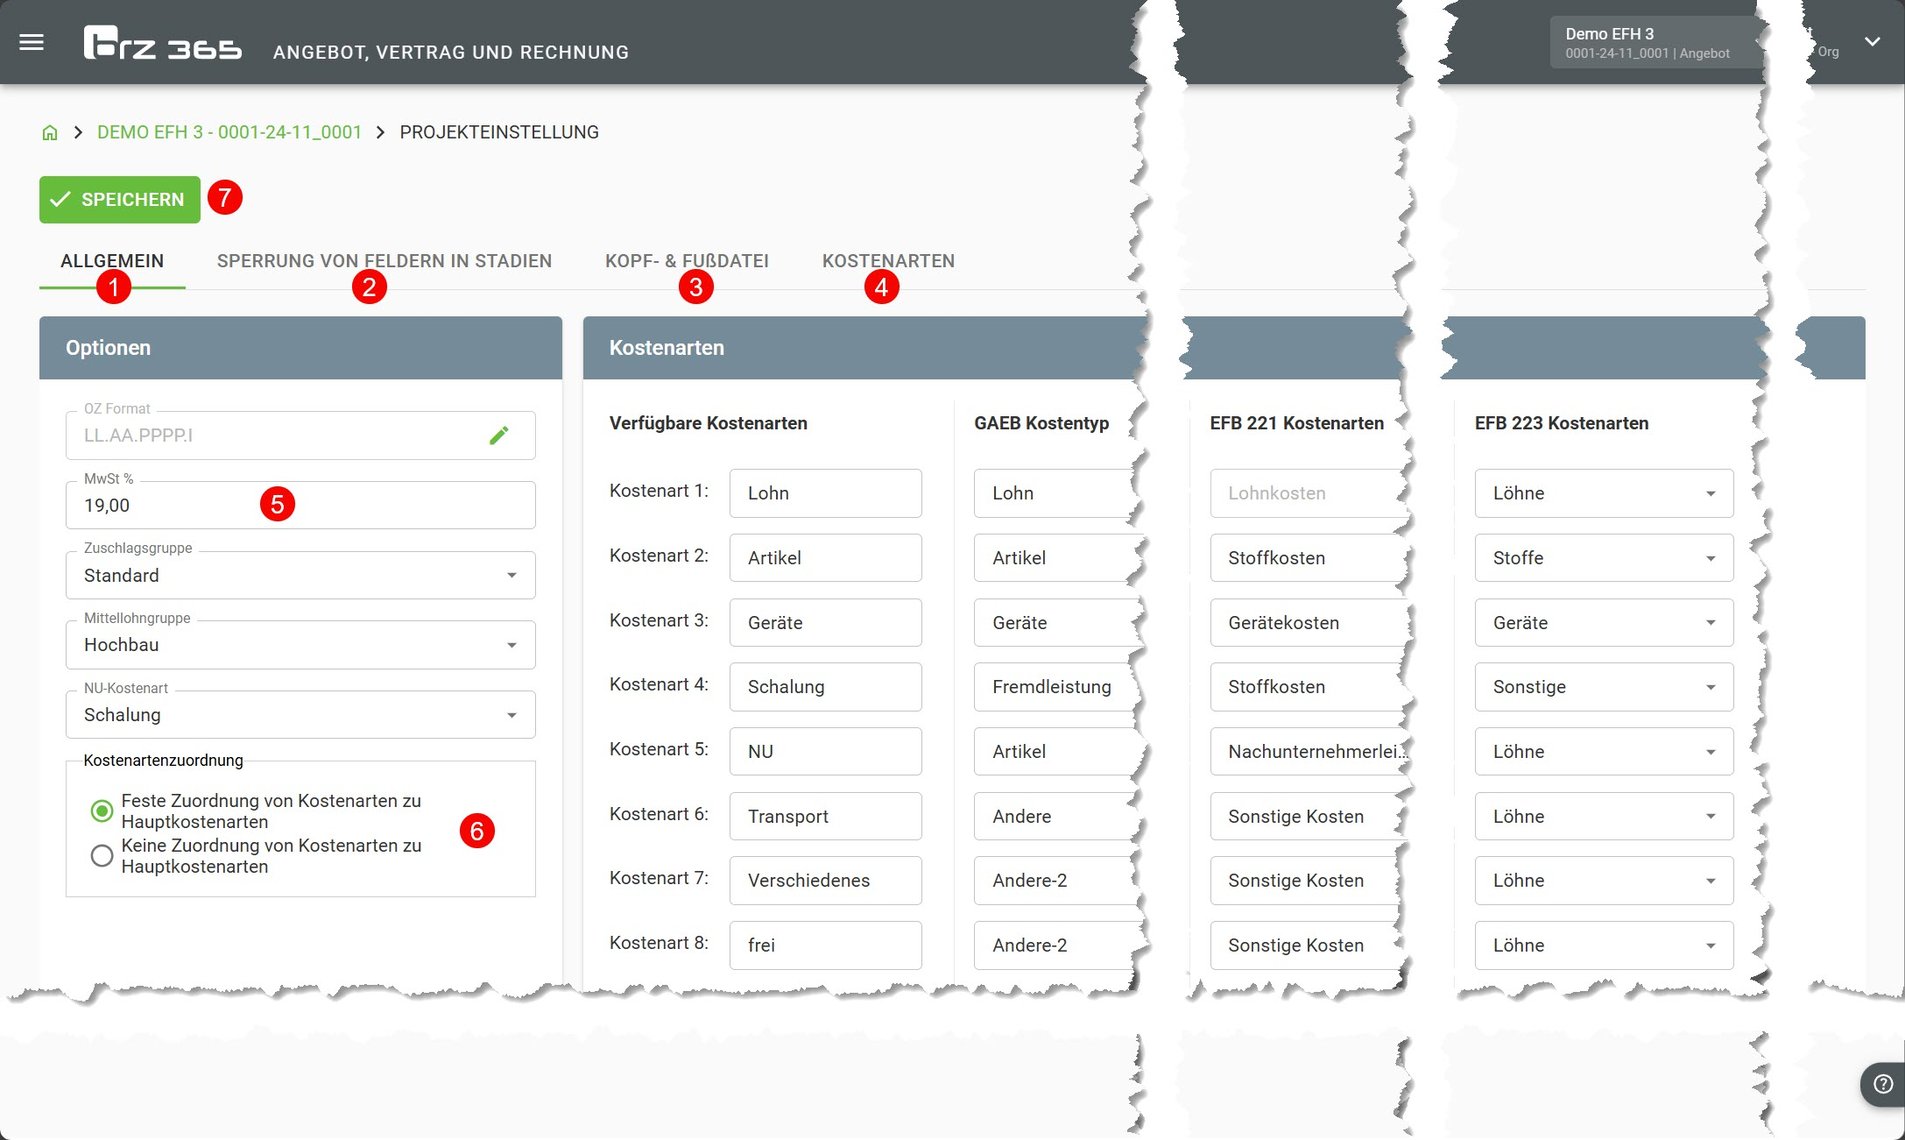
Task: Open the NU-Kostenart dropdown
Action: coord(300,715)
